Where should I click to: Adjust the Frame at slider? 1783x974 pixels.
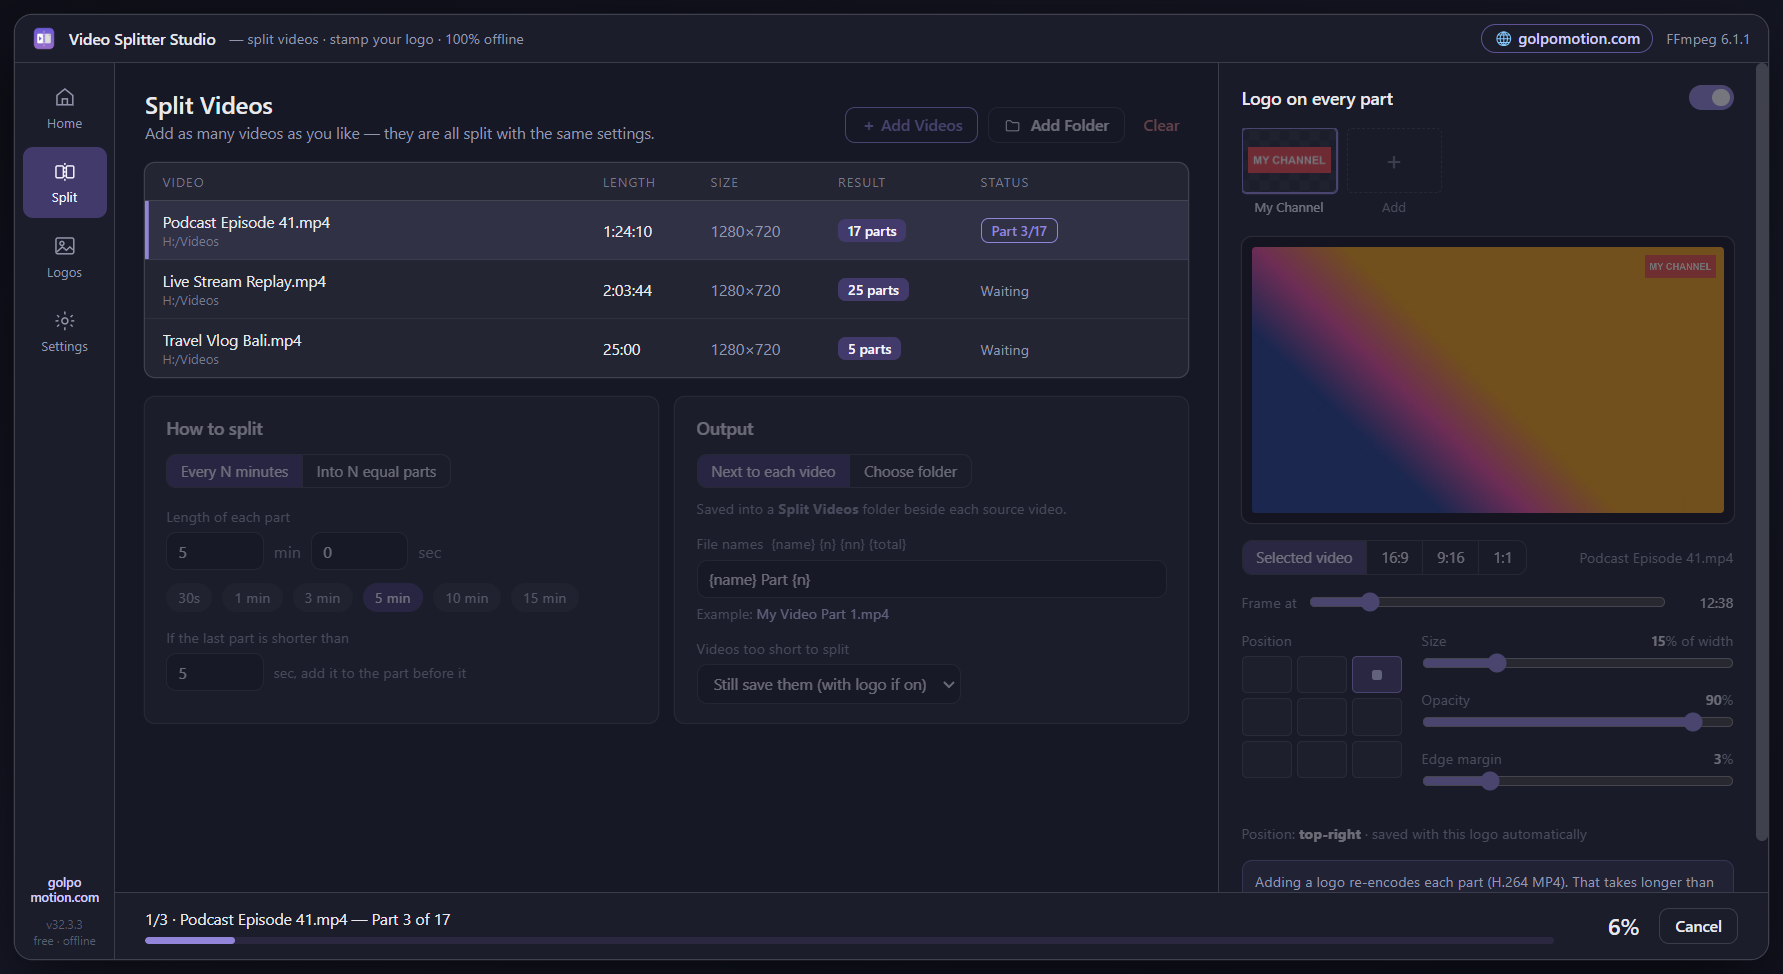pos(1487,602)
